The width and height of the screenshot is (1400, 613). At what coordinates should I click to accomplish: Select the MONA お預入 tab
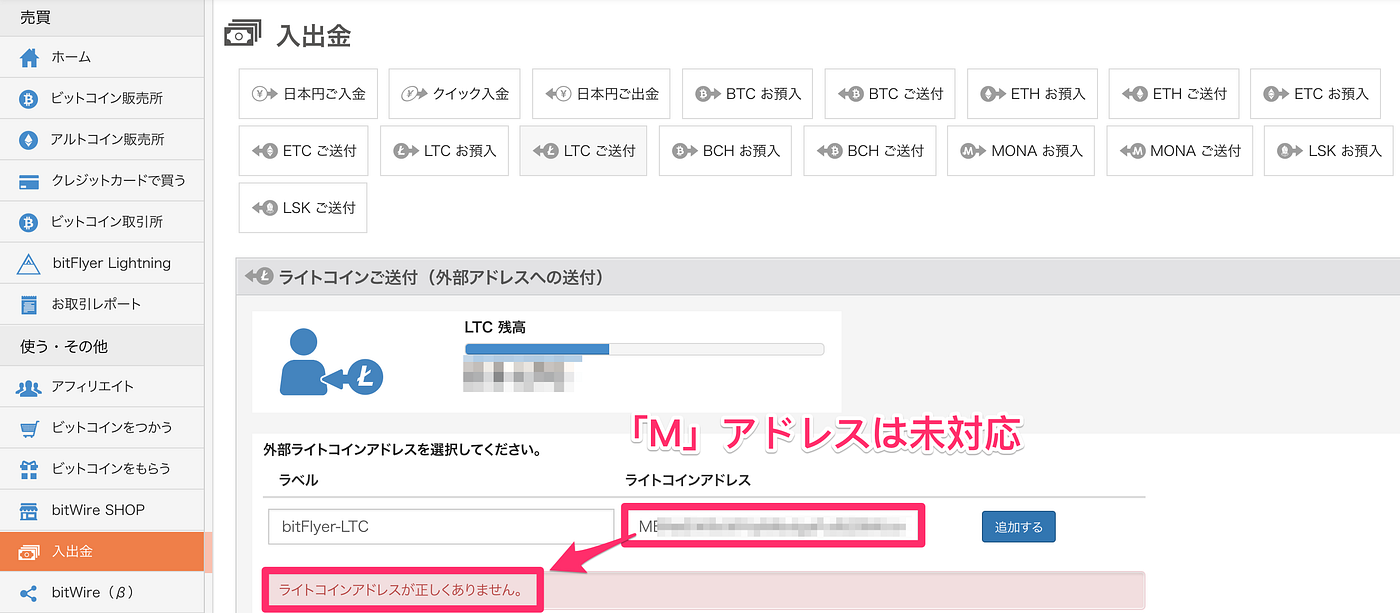[x=1021, y=151]
